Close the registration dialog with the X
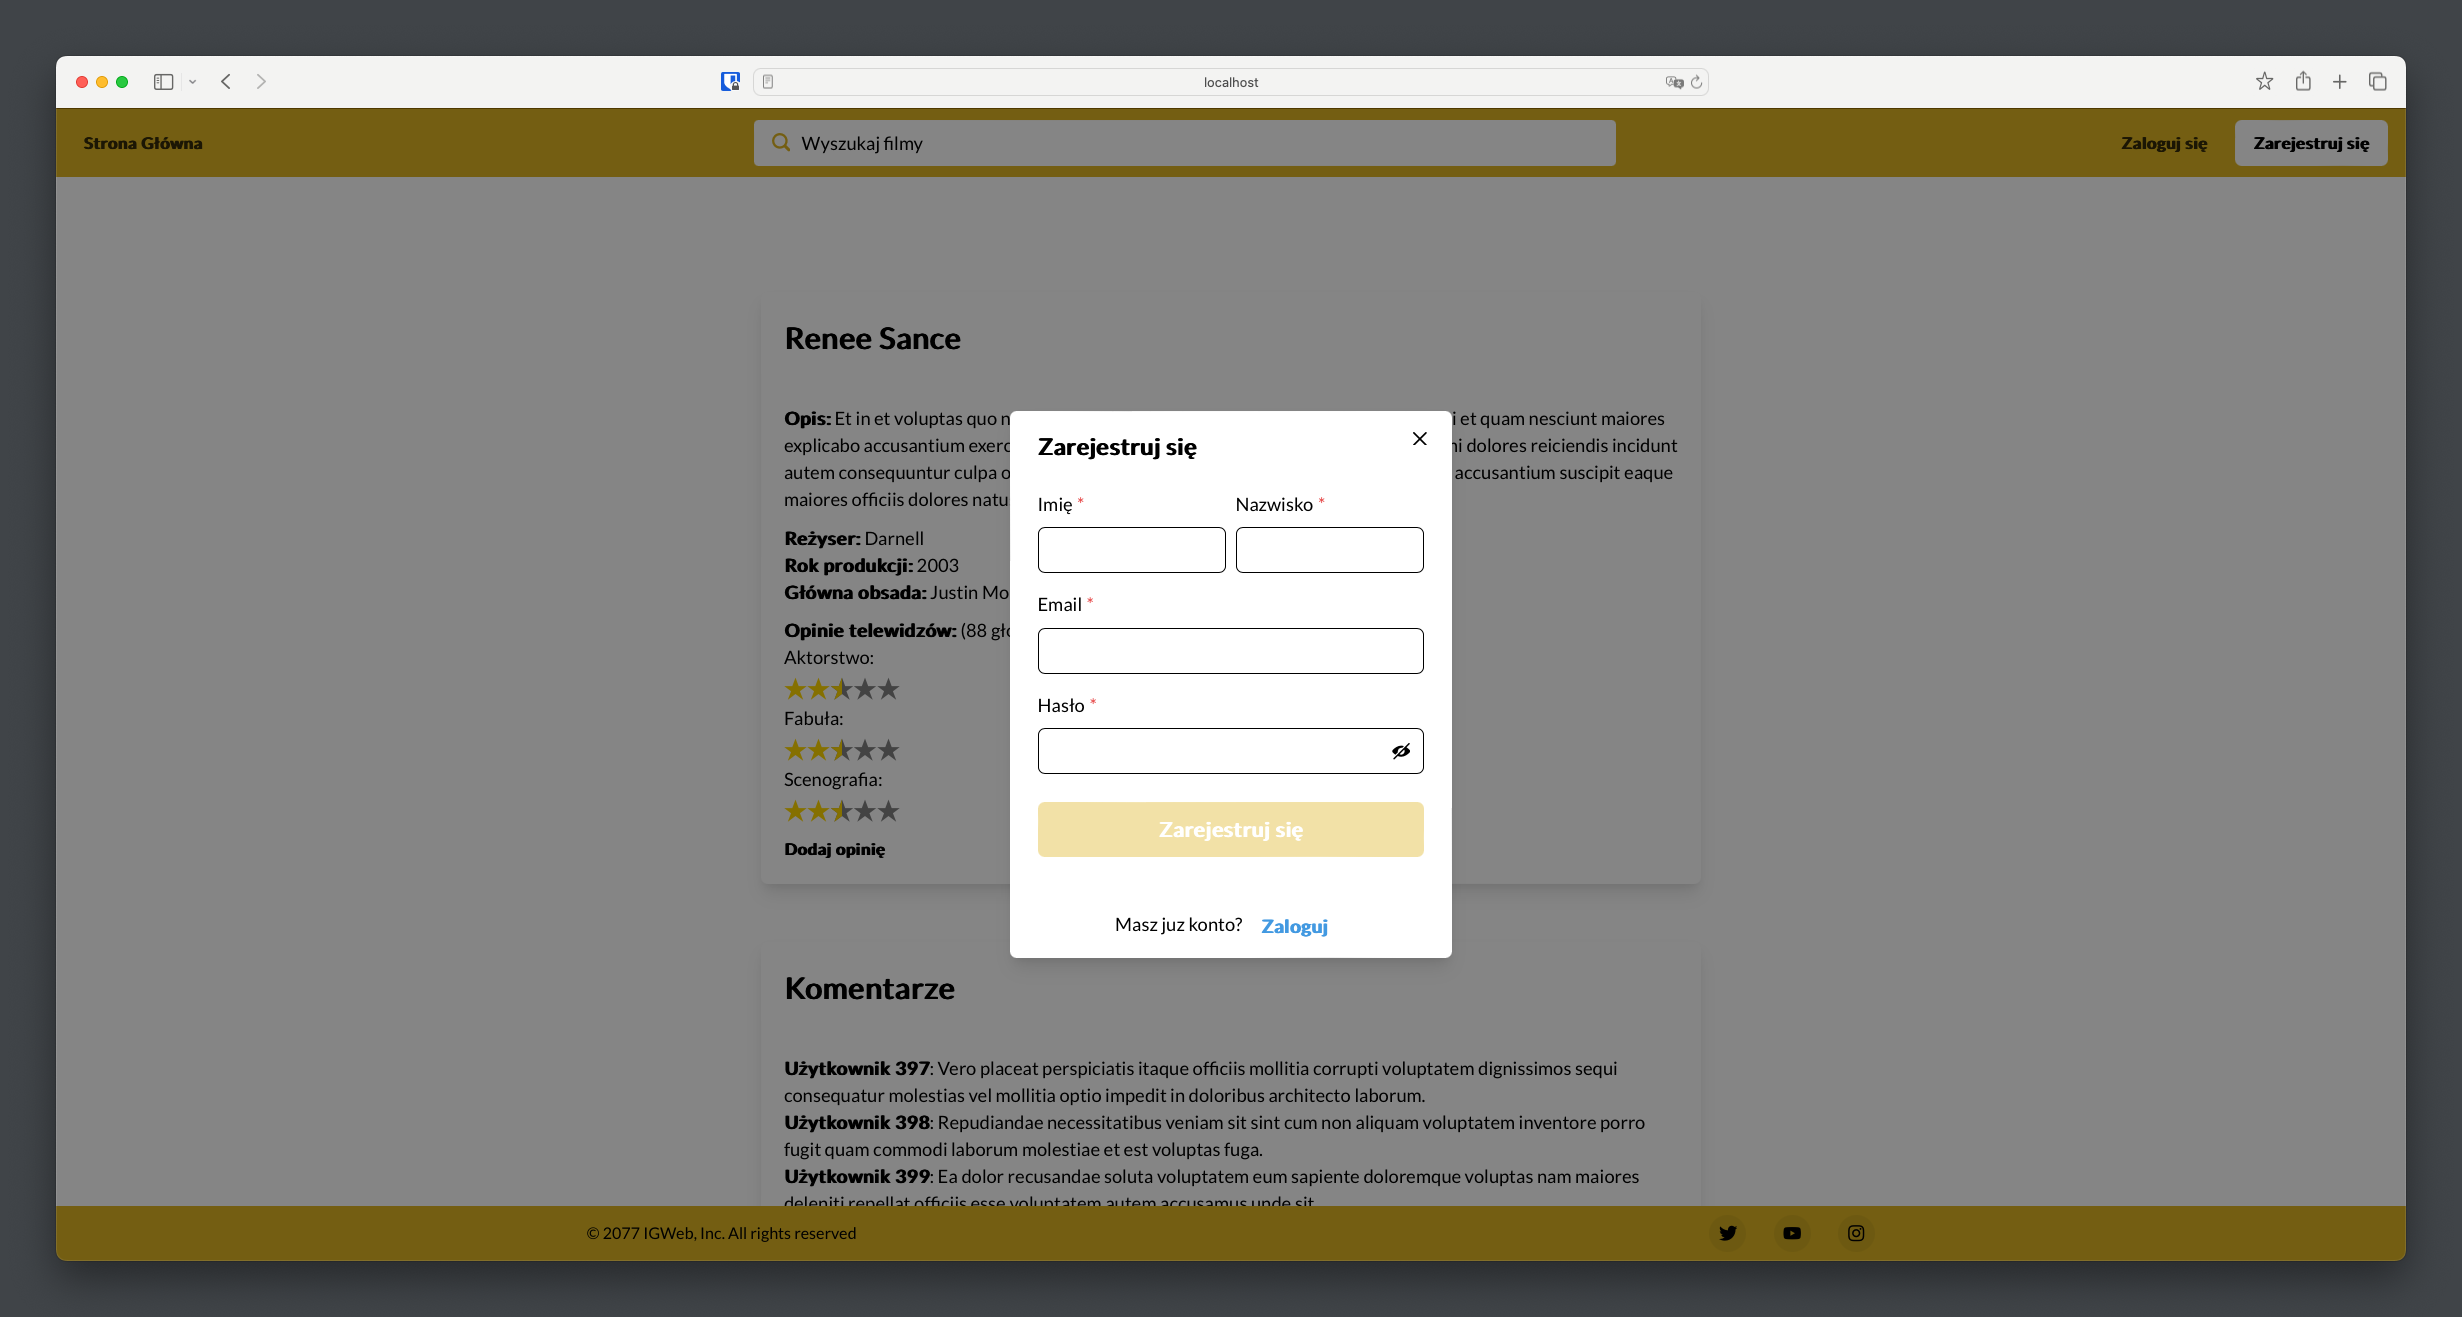 (1419, 439)
